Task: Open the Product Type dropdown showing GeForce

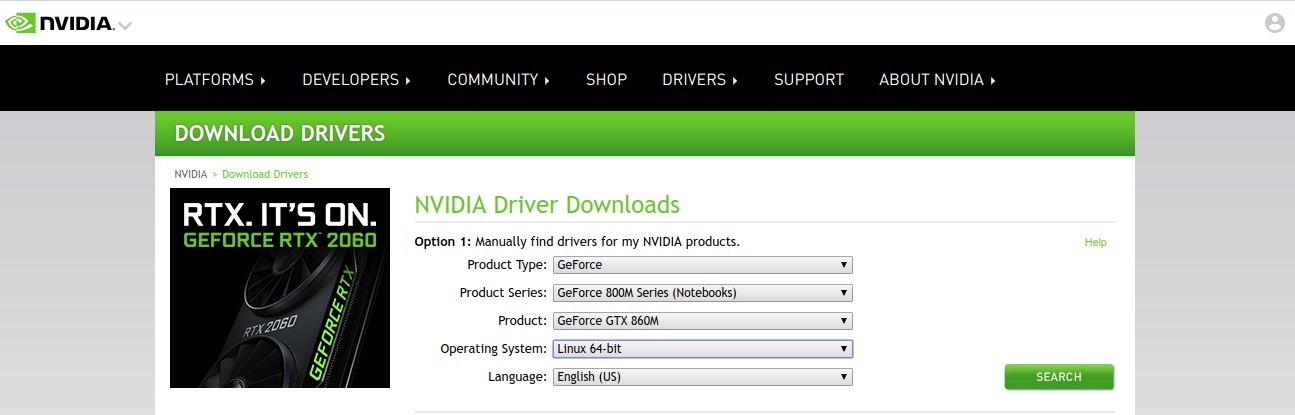Action: pos(703,265)
